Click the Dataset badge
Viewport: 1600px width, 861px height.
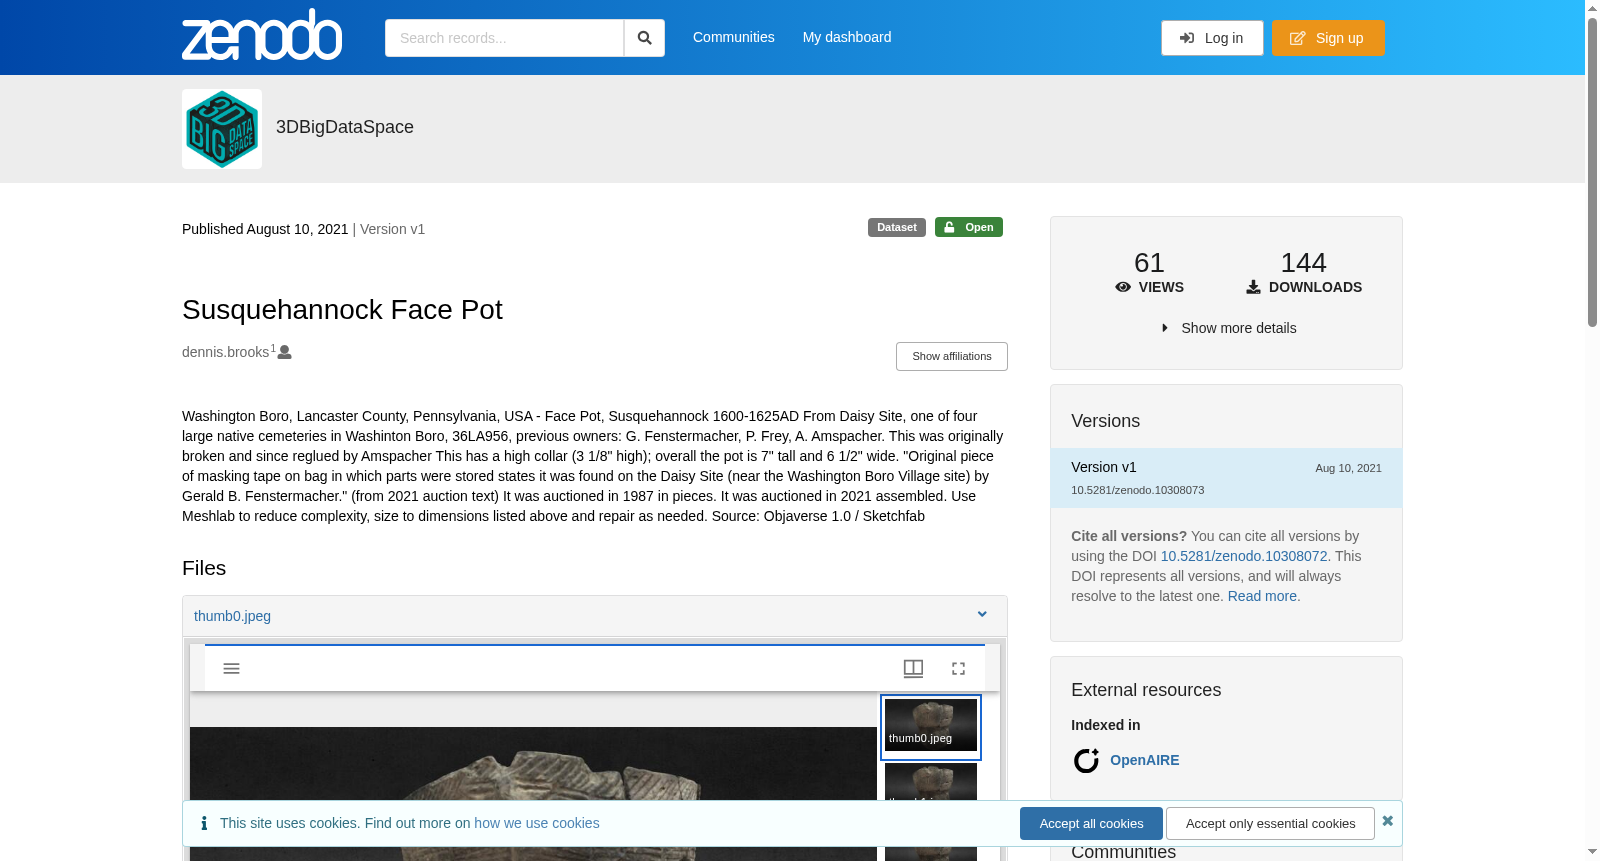tap(897, 227)
